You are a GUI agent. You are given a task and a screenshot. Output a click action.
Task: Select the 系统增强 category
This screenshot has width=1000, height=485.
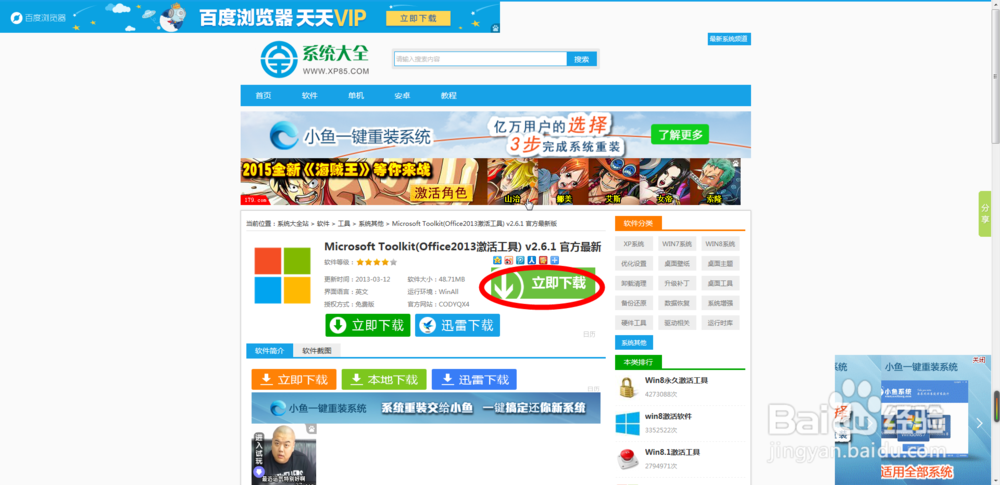coord(721,303)
